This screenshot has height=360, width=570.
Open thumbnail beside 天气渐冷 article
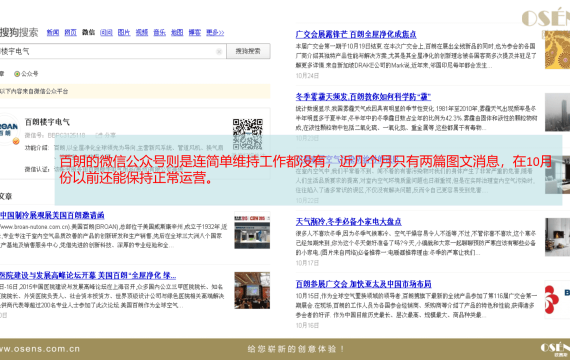[x=557, y=237]
